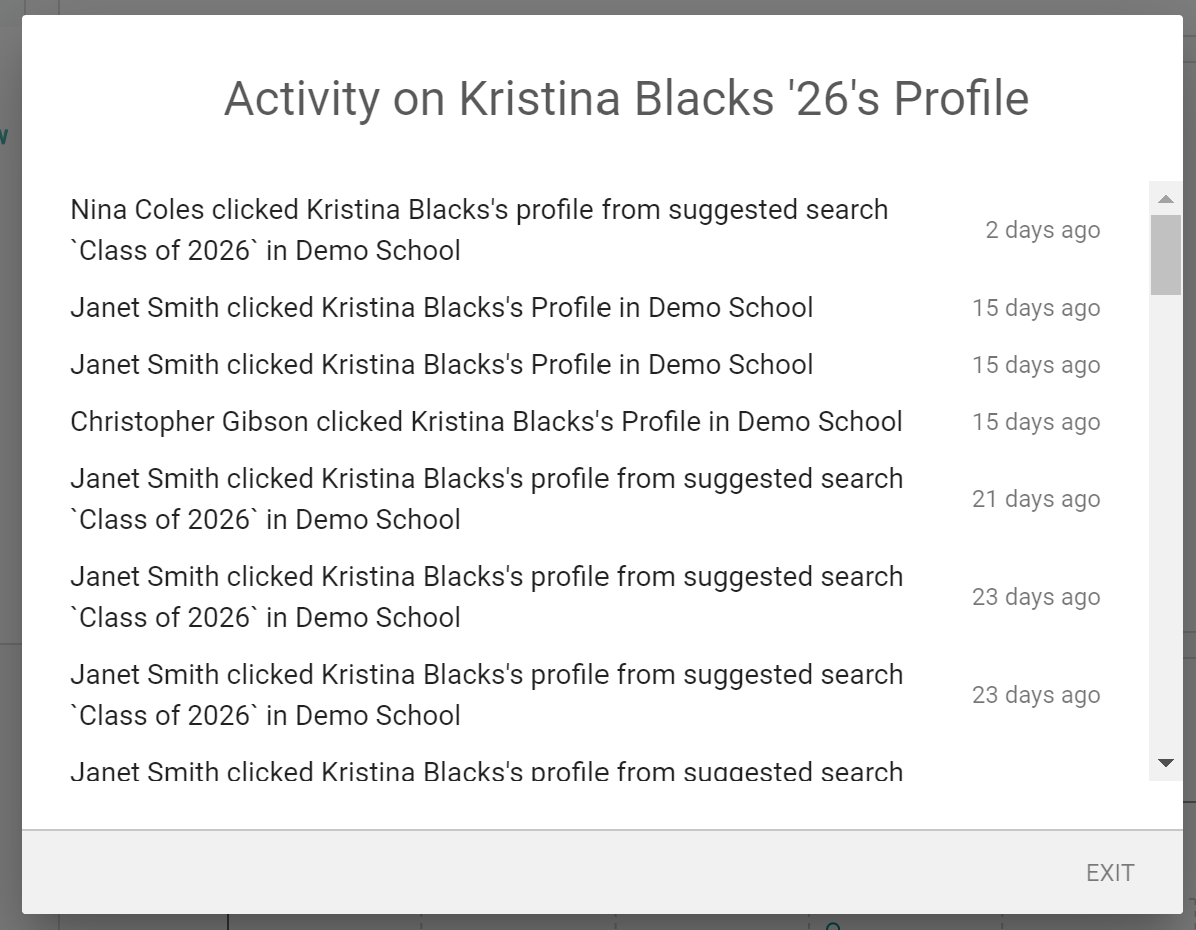Image resolution: width=1196 pixels, height=930 pixels.
Task: Select the Christopher Gibson activity entry
Action: (x=486, y=422)
